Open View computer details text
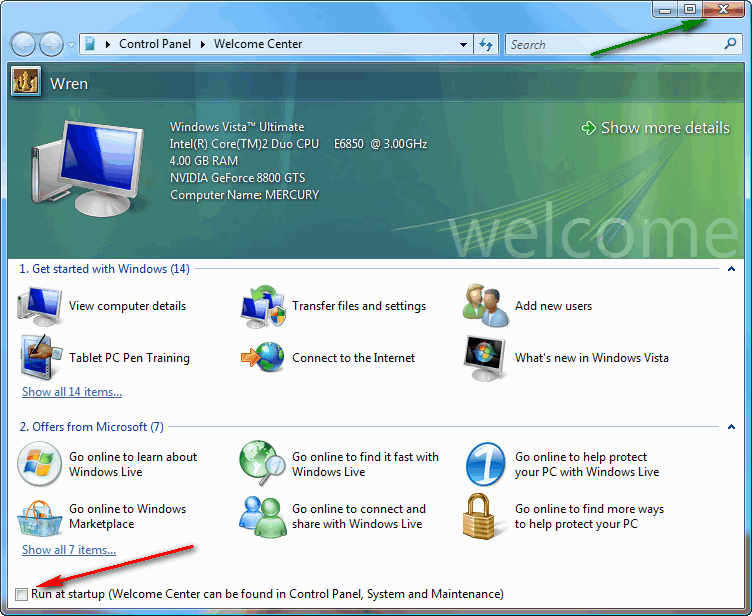 click(x=128, y=306)
